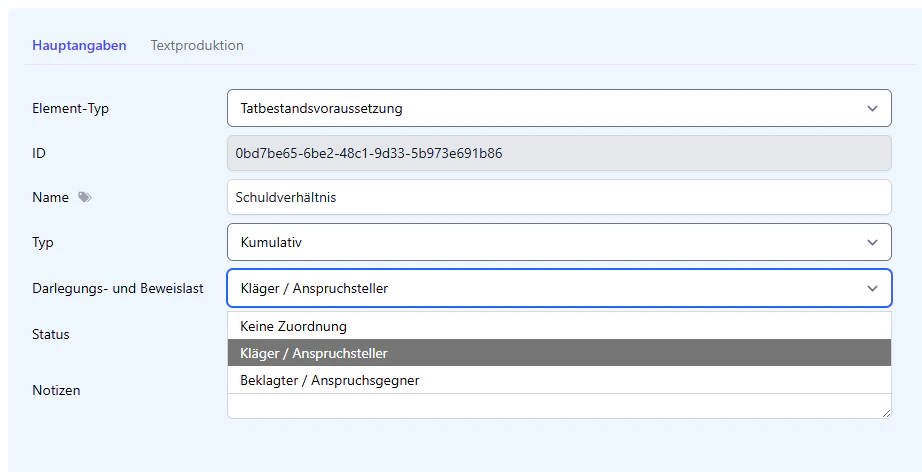Choose Beklagter / Anspruchsgegner option
The height and width of the screenshot is (472, 922).
[559, 380]
